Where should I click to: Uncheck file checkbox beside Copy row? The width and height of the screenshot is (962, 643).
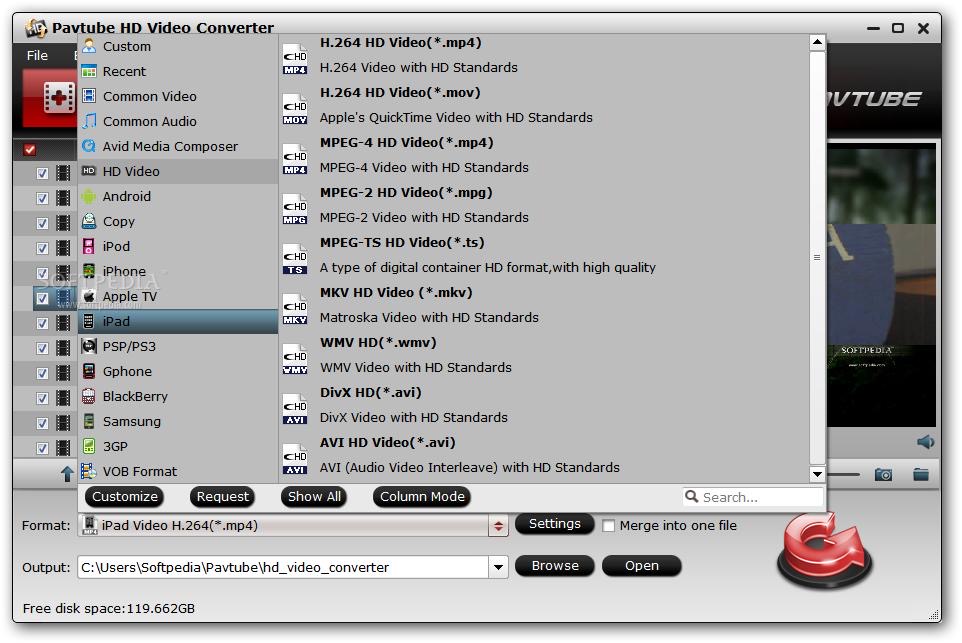tap(42, 223)
